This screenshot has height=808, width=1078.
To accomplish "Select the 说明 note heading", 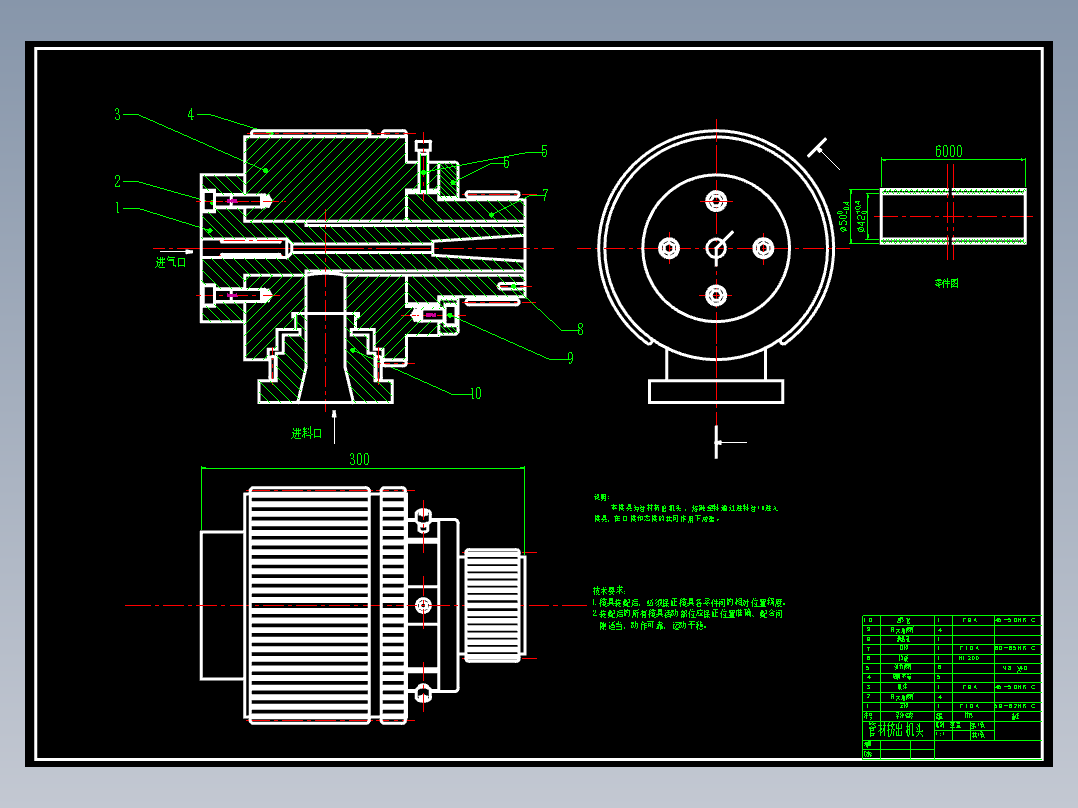I will [602, 497].
